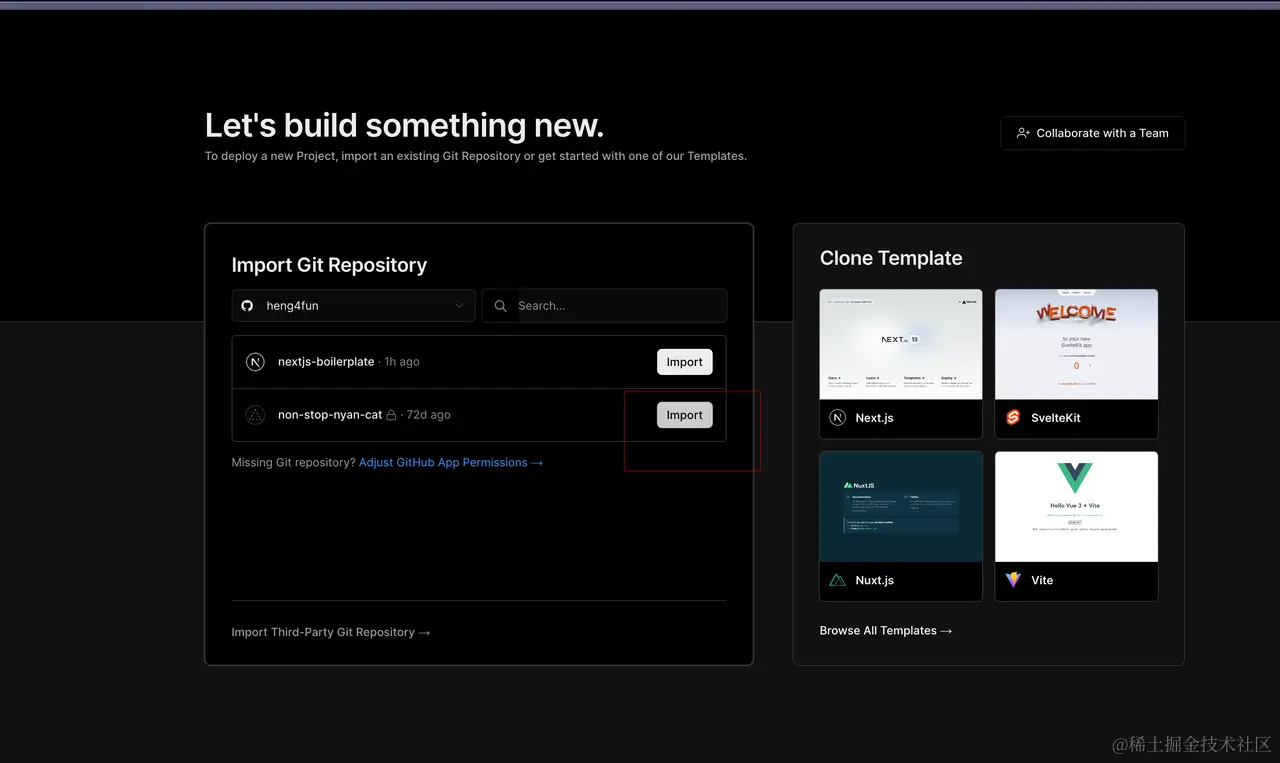
Task: Click the SvelteKit logo icon
Action: [x=1013, y=418]
